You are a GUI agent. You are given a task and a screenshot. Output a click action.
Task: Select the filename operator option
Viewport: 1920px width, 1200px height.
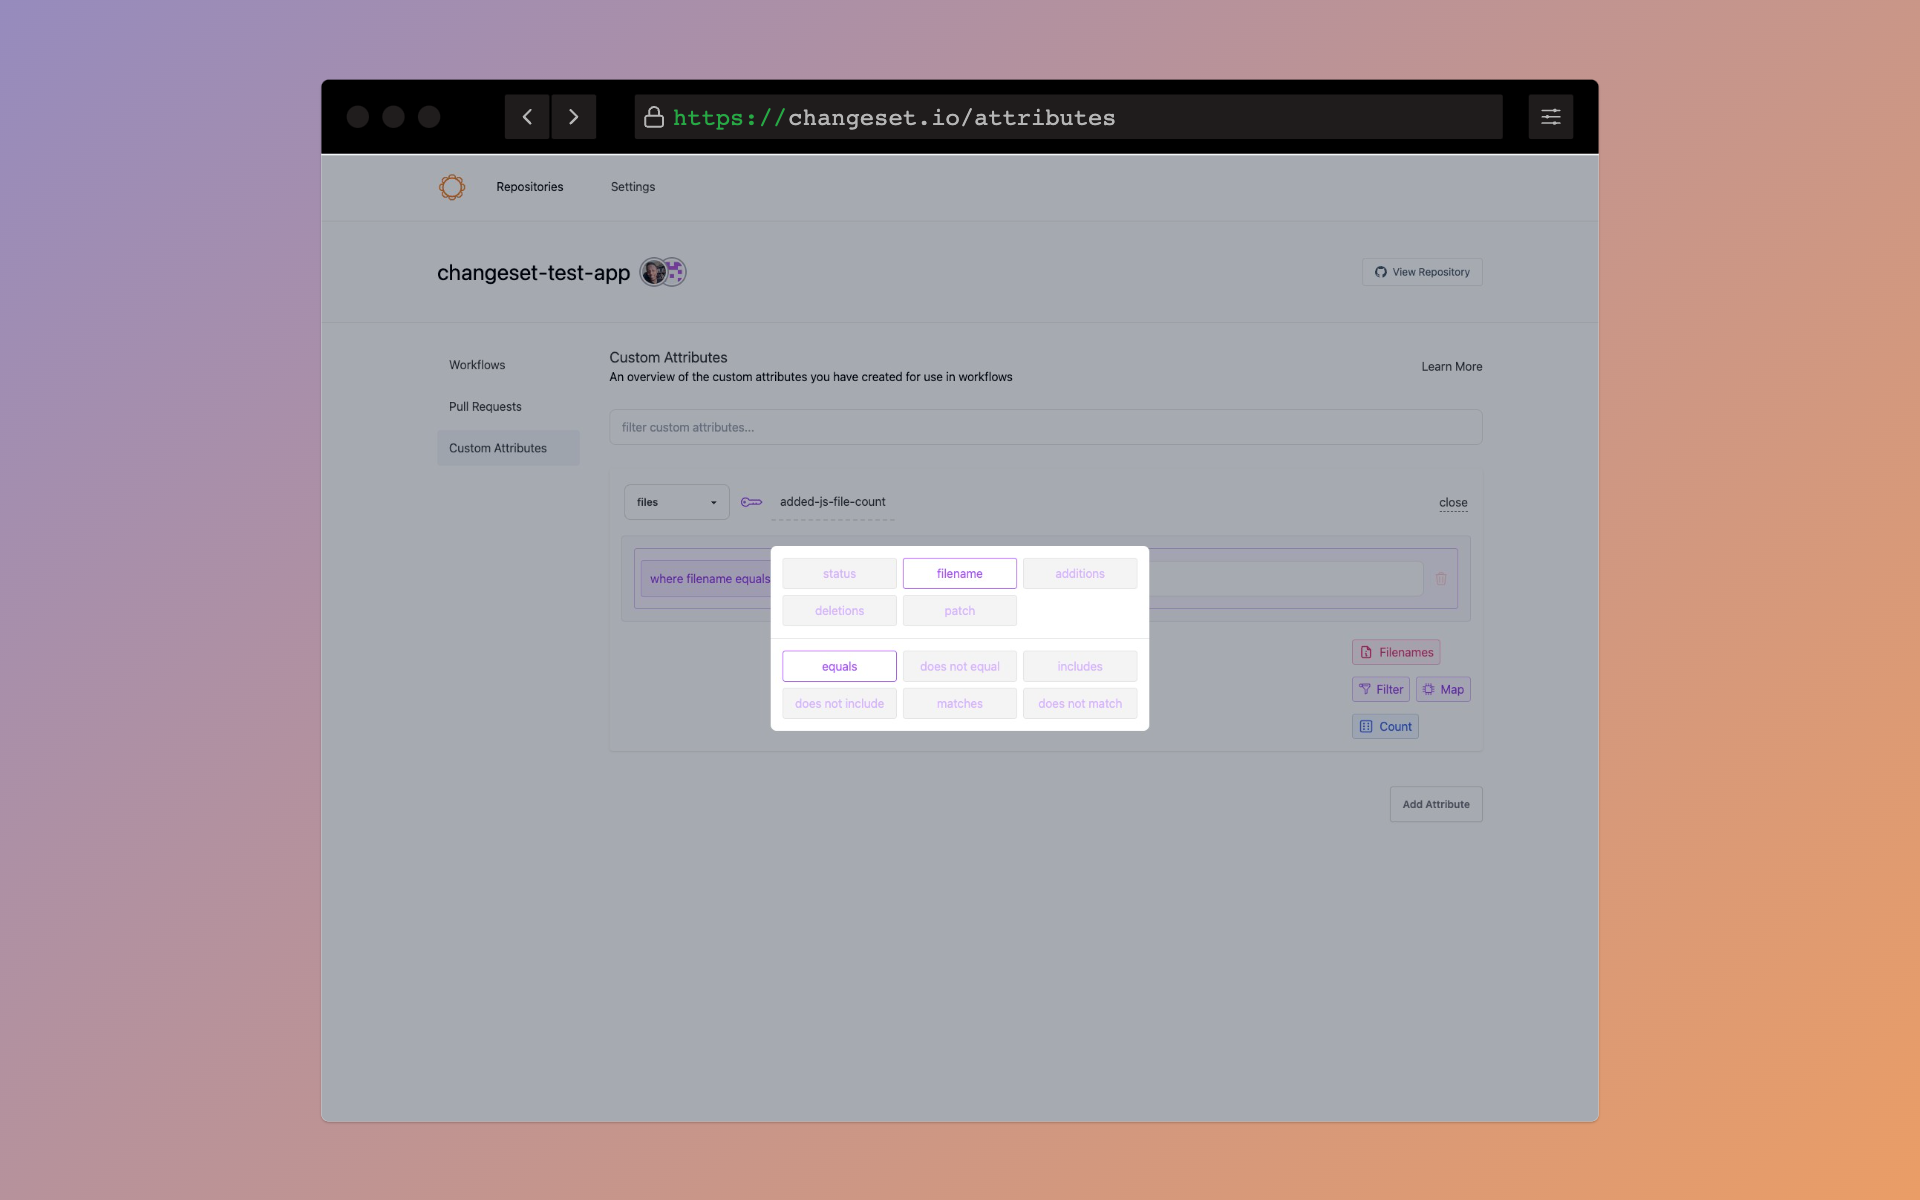coord(959,572)
